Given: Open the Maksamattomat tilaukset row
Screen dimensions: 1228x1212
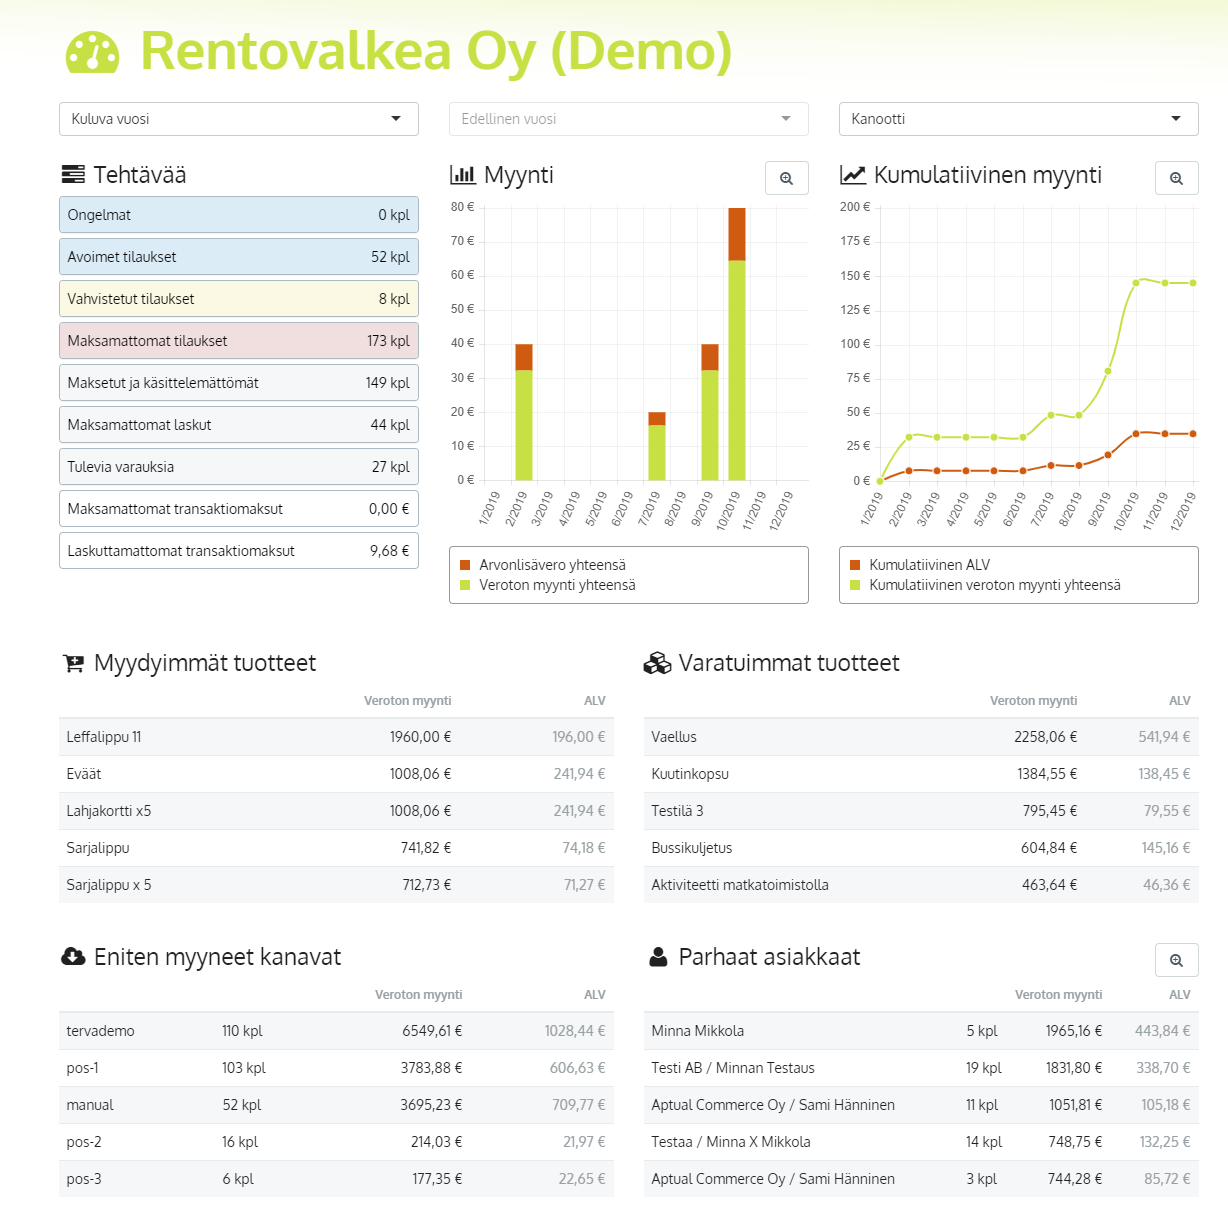Looking at the screenshot, I should 239,341.
